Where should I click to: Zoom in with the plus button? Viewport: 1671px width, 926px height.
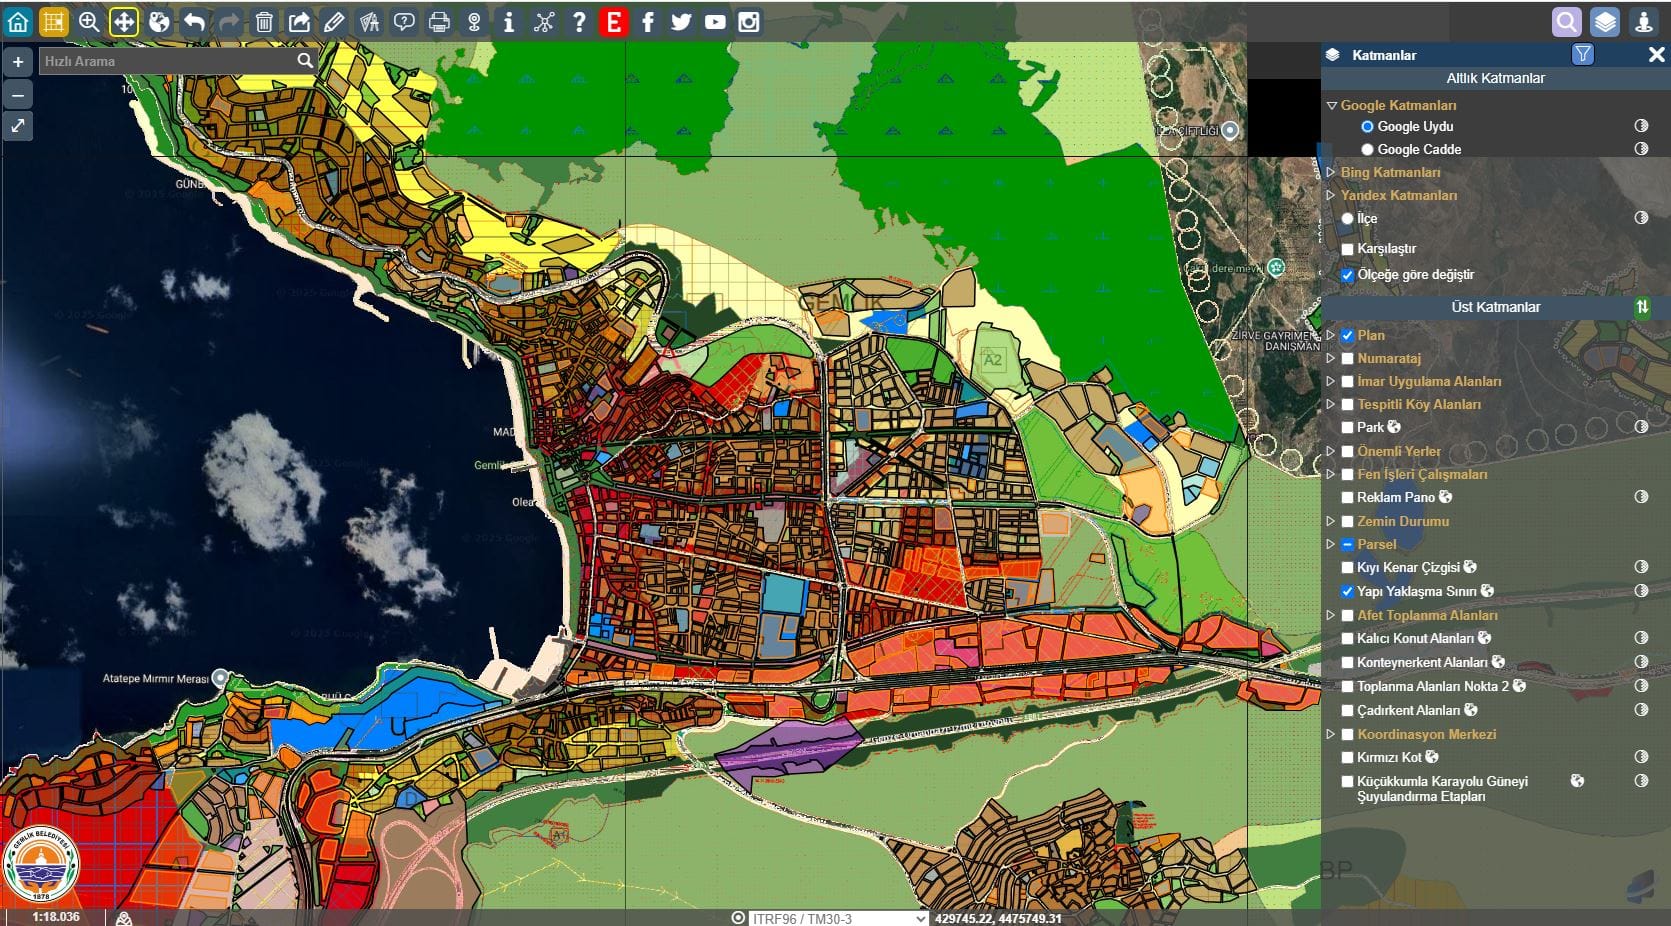click(x=18, y=62)
